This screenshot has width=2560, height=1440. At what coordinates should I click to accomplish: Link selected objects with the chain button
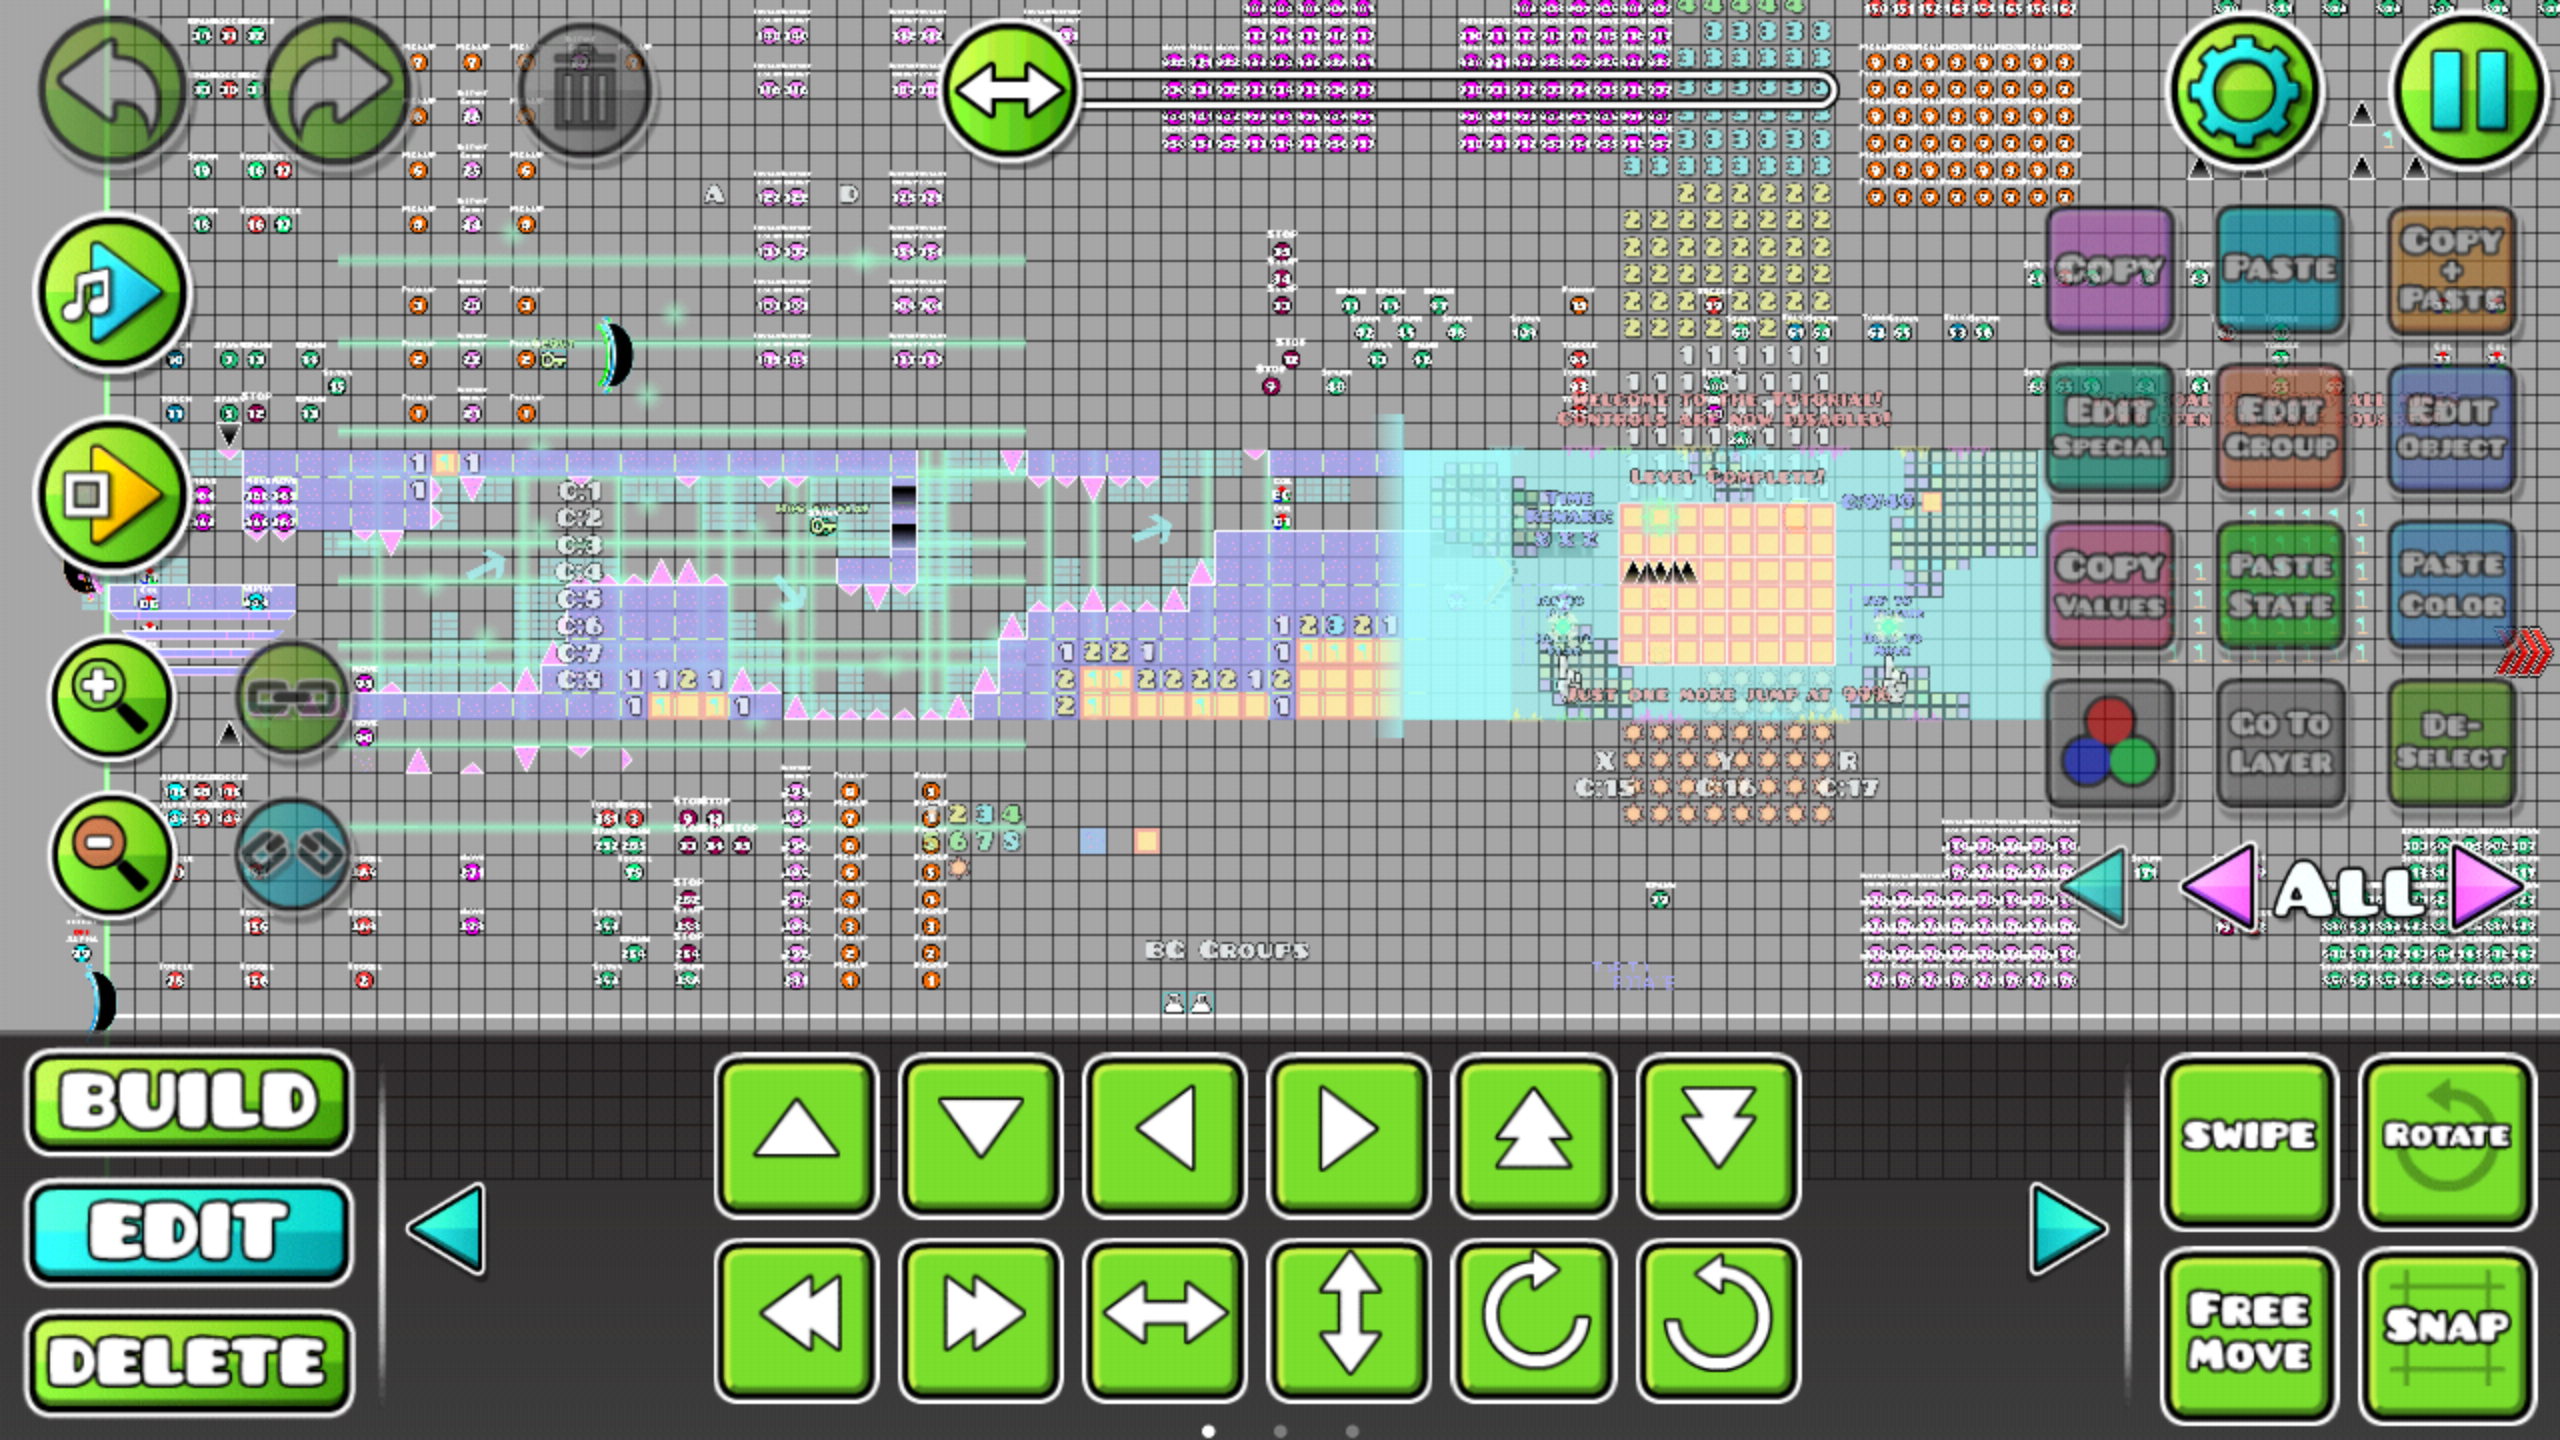292,698
